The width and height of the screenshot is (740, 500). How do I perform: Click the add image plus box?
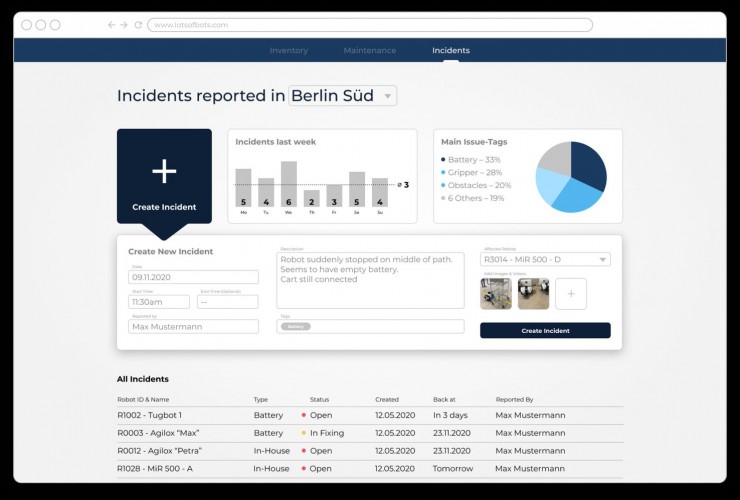point(570,294)
